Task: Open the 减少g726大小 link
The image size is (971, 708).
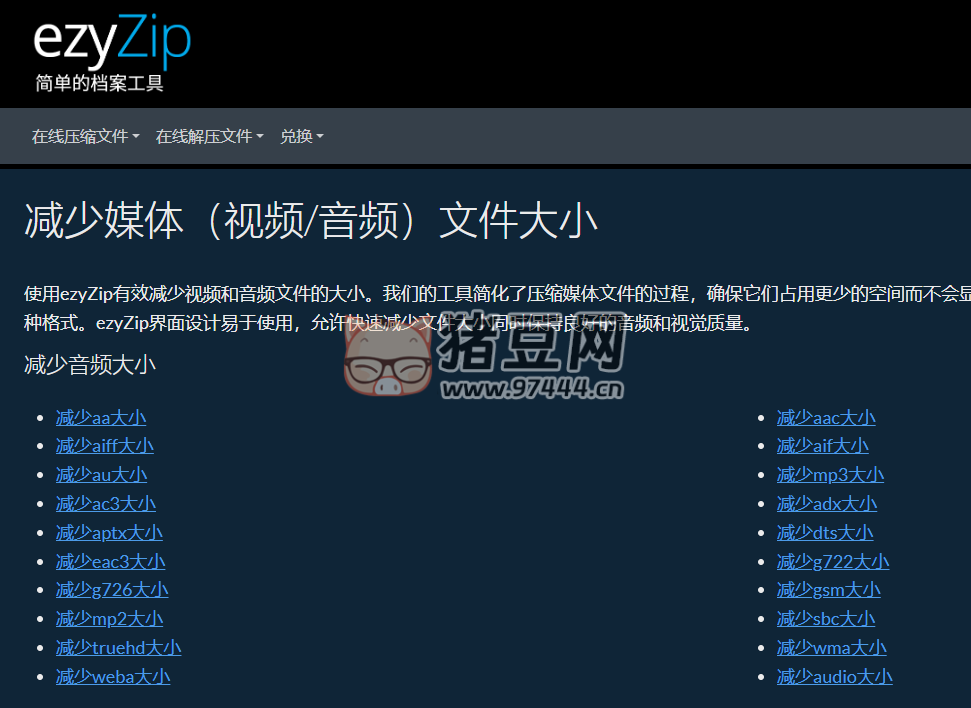Action: [x=112, y=590]
